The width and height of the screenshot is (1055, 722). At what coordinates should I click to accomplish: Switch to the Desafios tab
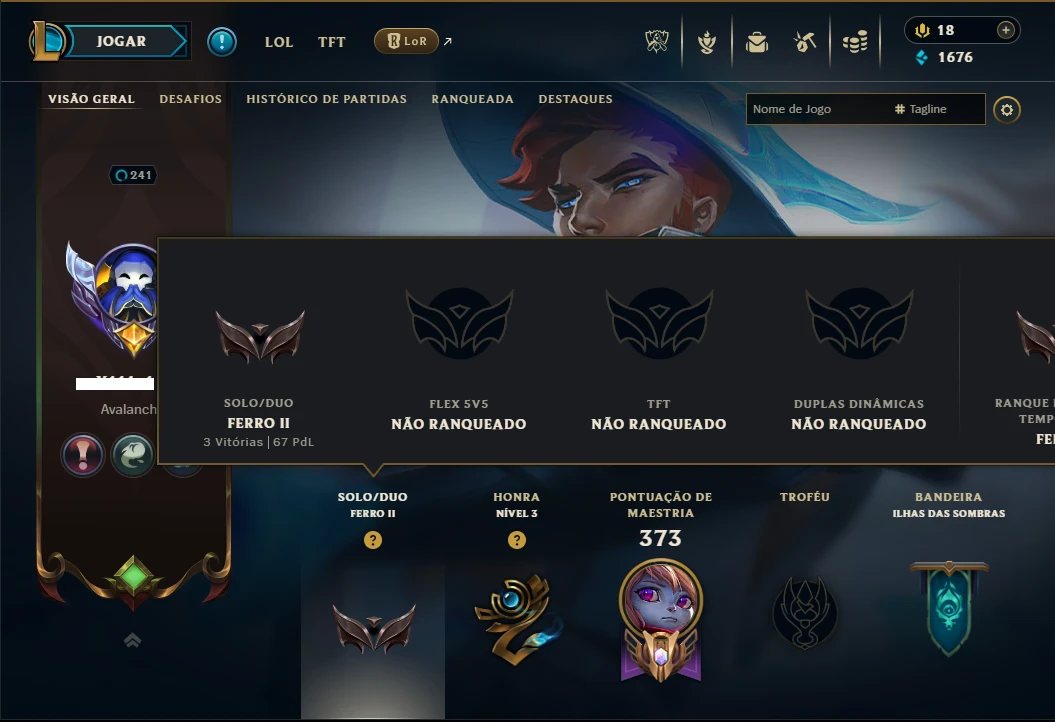coord(190,99)
